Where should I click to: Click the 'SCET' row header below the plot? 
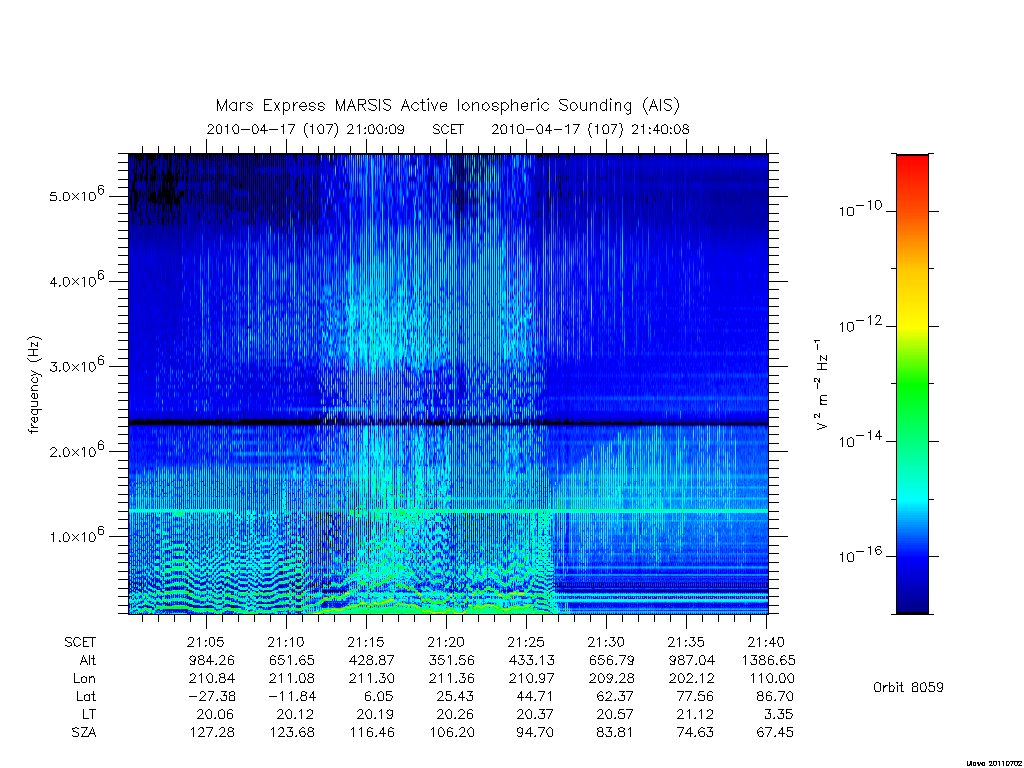click(x=80, y=643)
